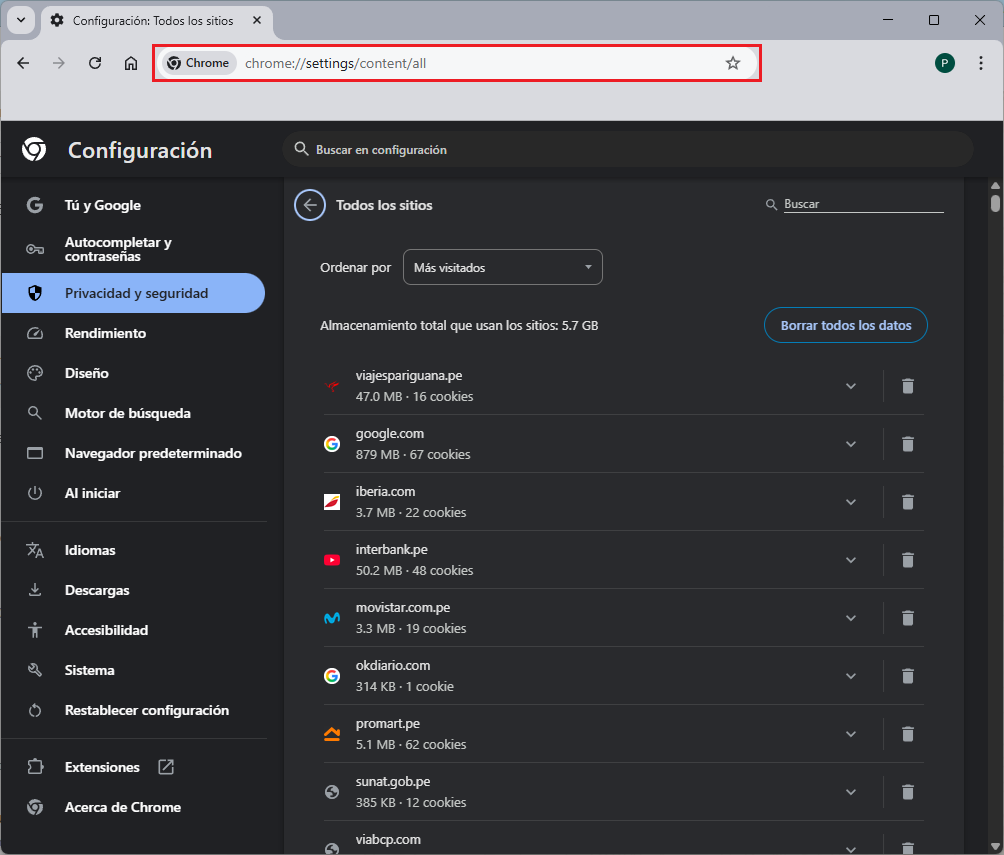The width and height of the screenshot is (1004, 855).
Task: Delete sunat.gob.pe data via trash icon
Action: 907,792
